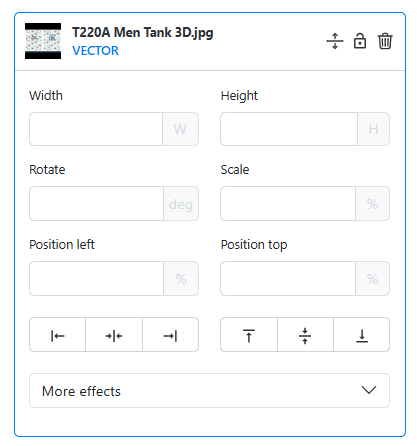The width and height of the screenshot is (417, 446).
Task: Focus the Rotate degrees field
Action: pos(96,203)
